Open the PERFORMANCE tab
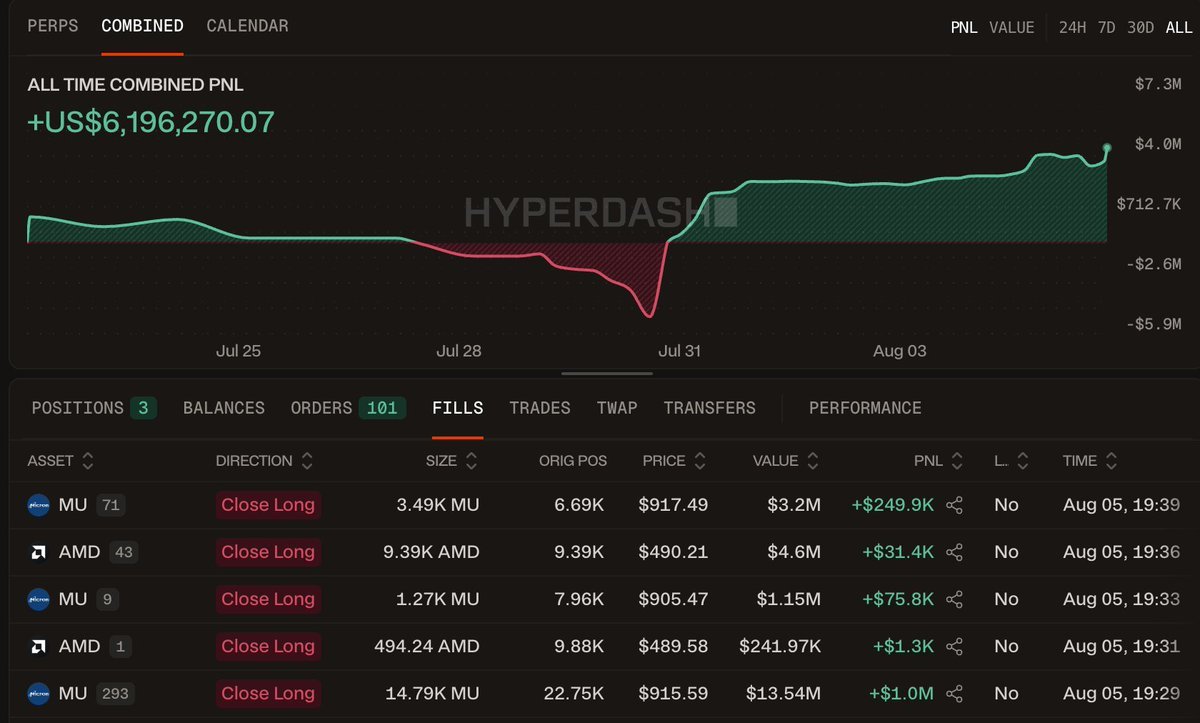Image resolution: width=1200 pixels, height=723 pixels. (x=865, y=408)
